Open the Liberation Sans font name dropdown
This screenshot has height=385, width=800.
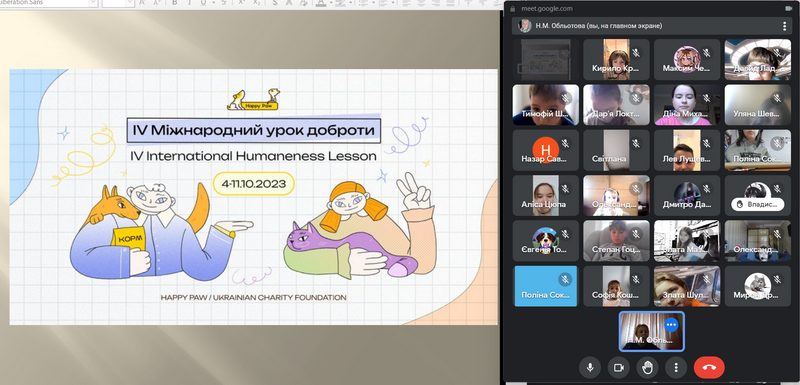point(92,3)
